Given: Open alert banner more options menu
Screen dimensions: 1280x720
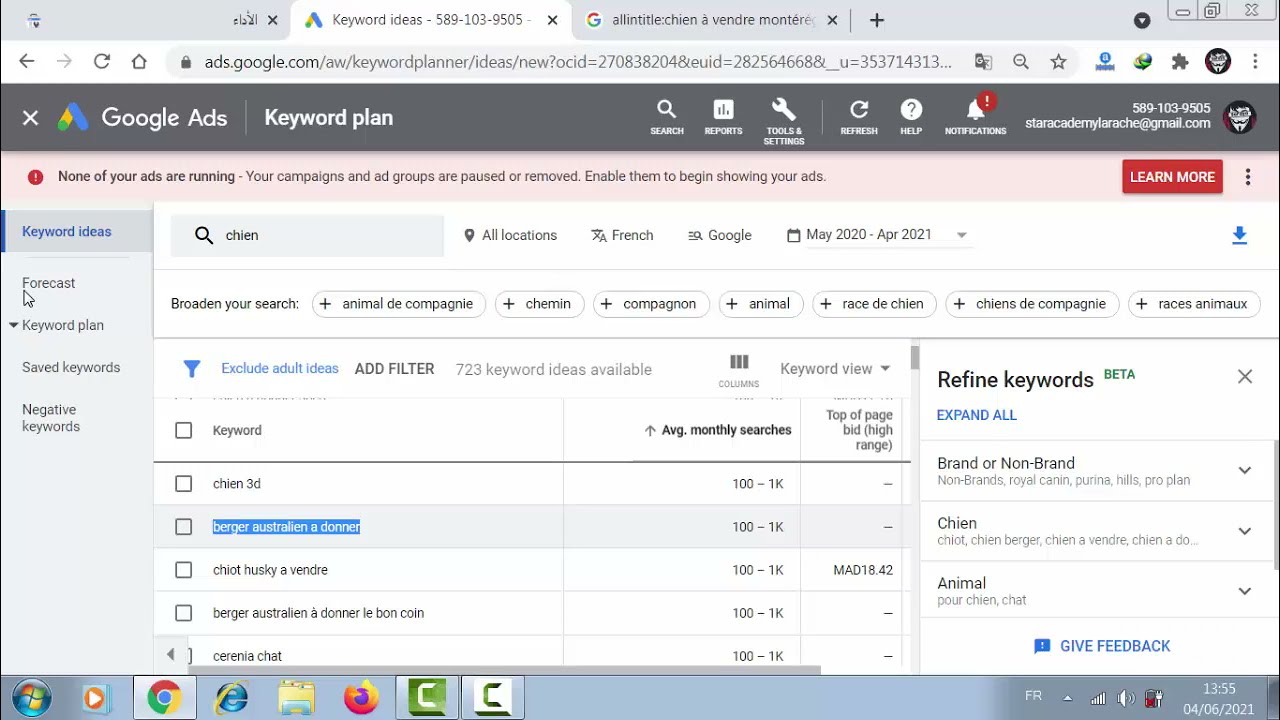Looking at the screenshot, I should coord(1248,177).
